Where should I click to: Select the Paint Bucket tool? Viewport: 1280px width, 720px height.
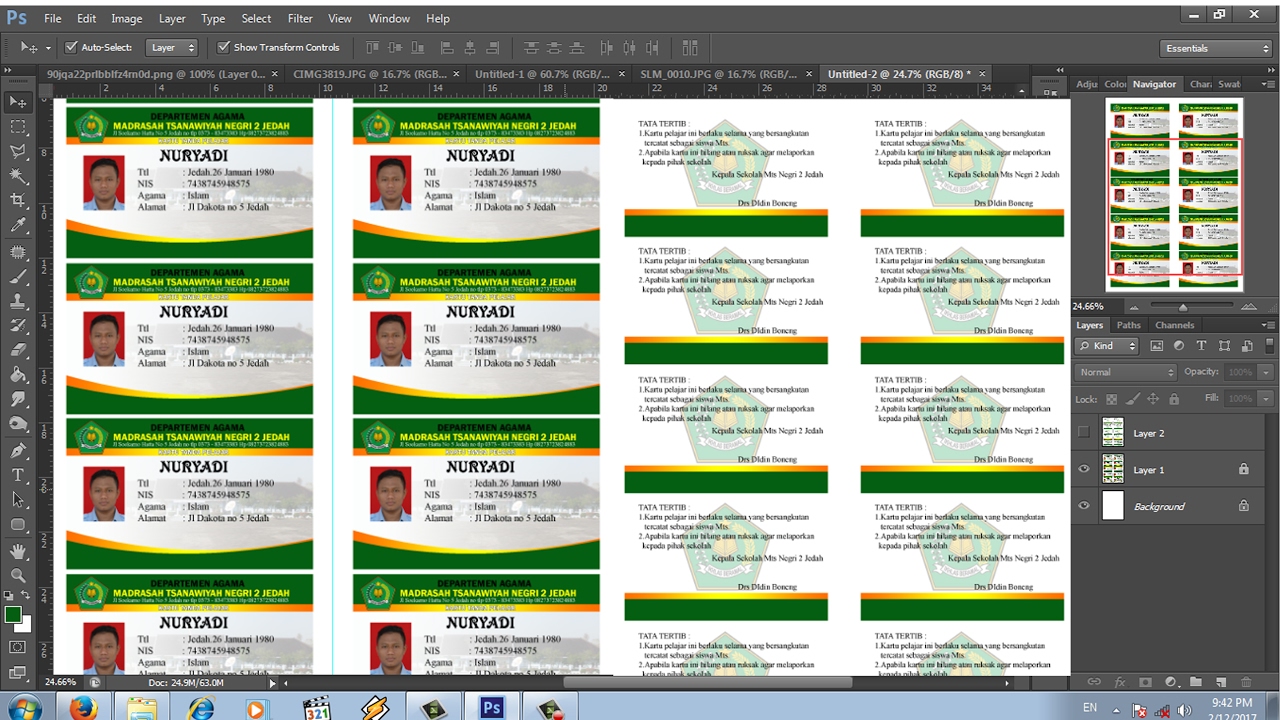pyautogui.click(x=18, y=375)
